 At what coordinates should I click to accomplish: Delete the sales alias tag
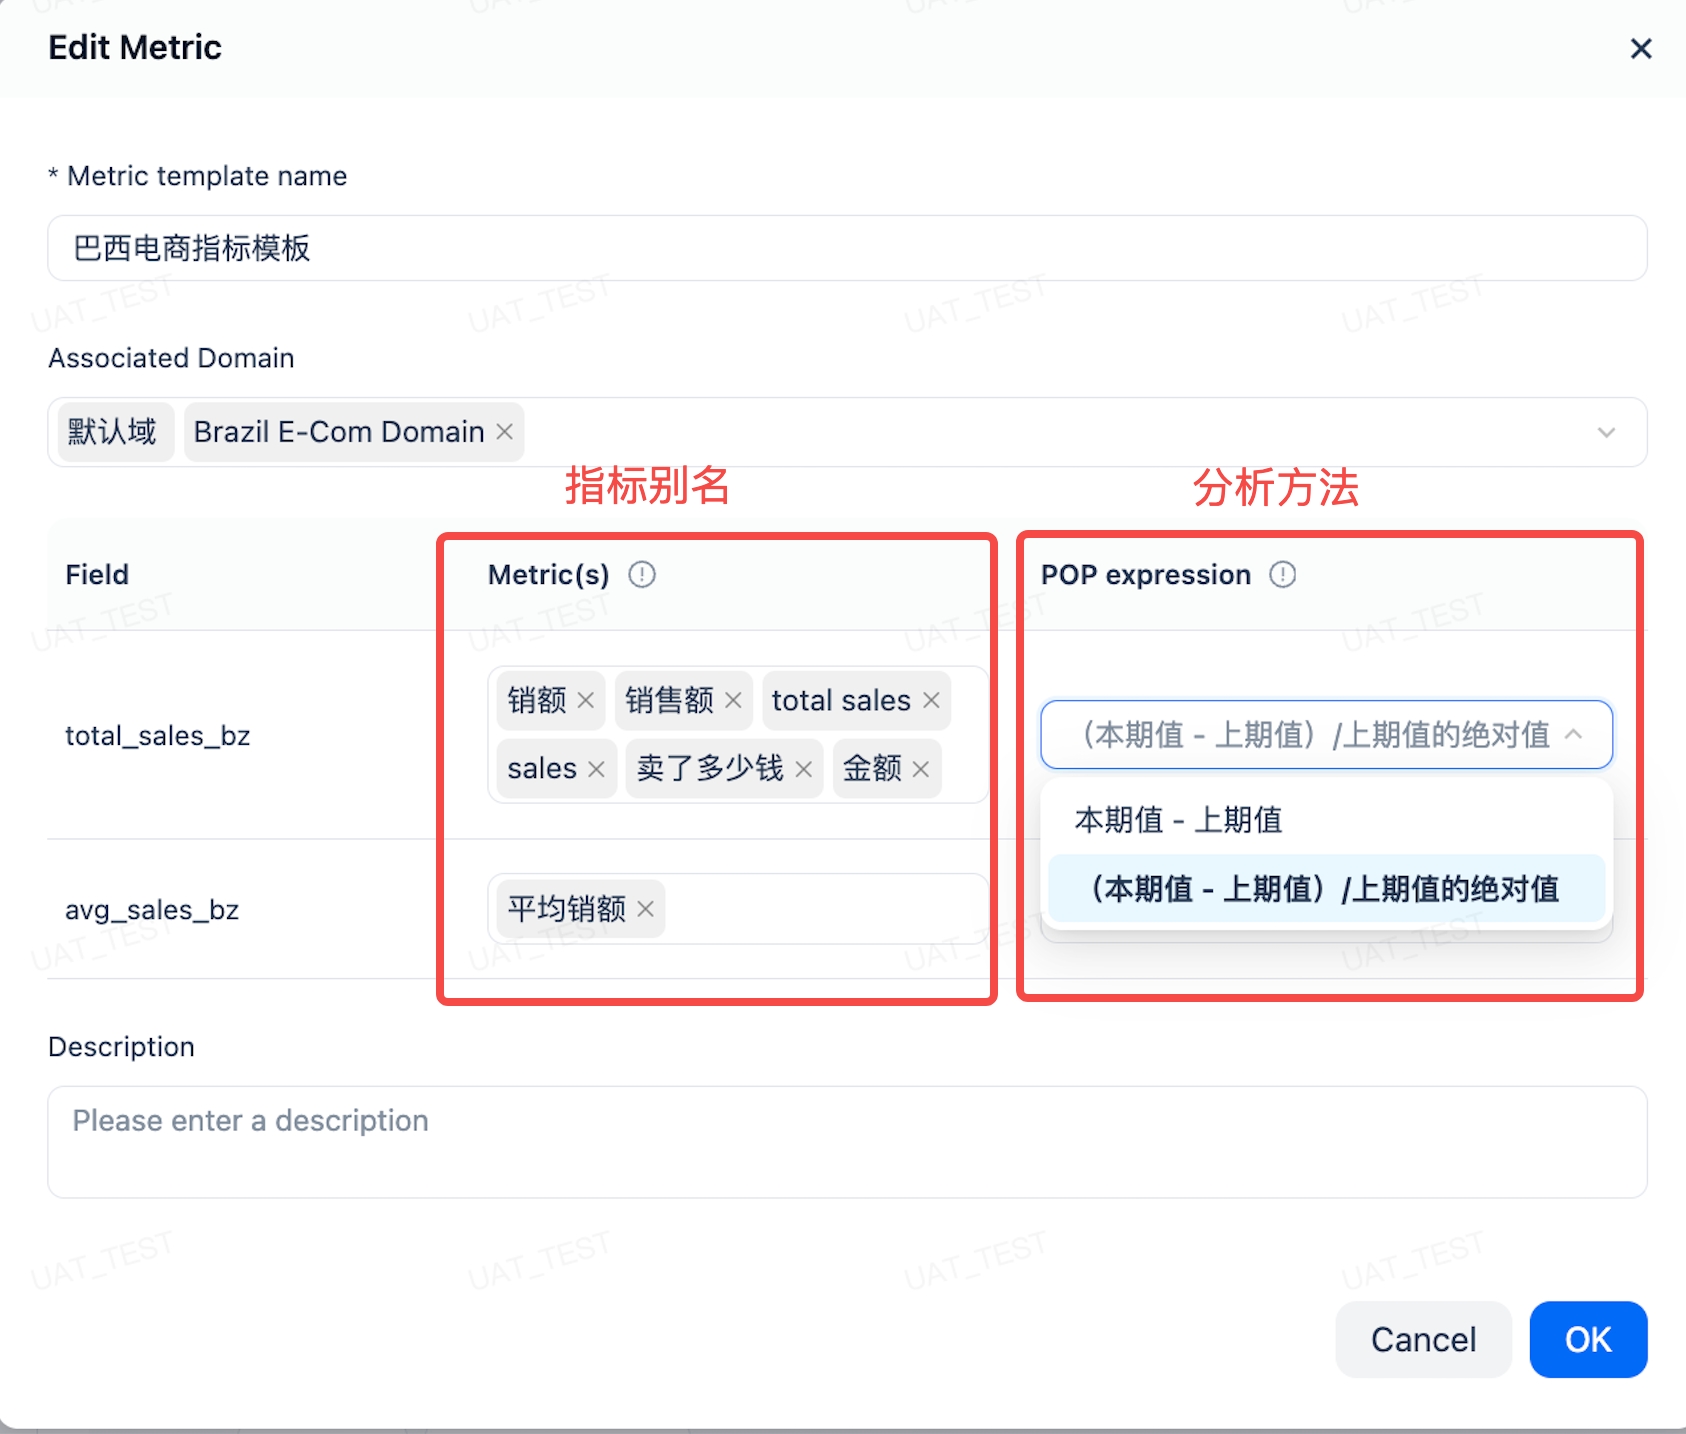coord(596,769)
